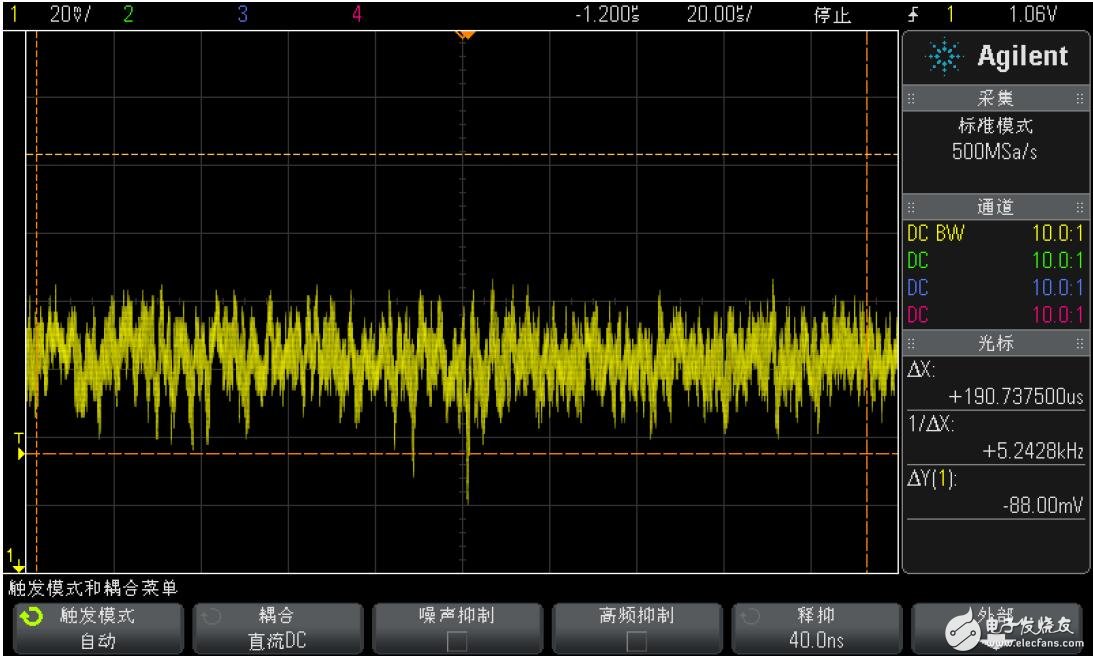Open the 触发模式 自动 trigger mode softkey
Screen dimensions: 1093x660
[x=96, y=628]
